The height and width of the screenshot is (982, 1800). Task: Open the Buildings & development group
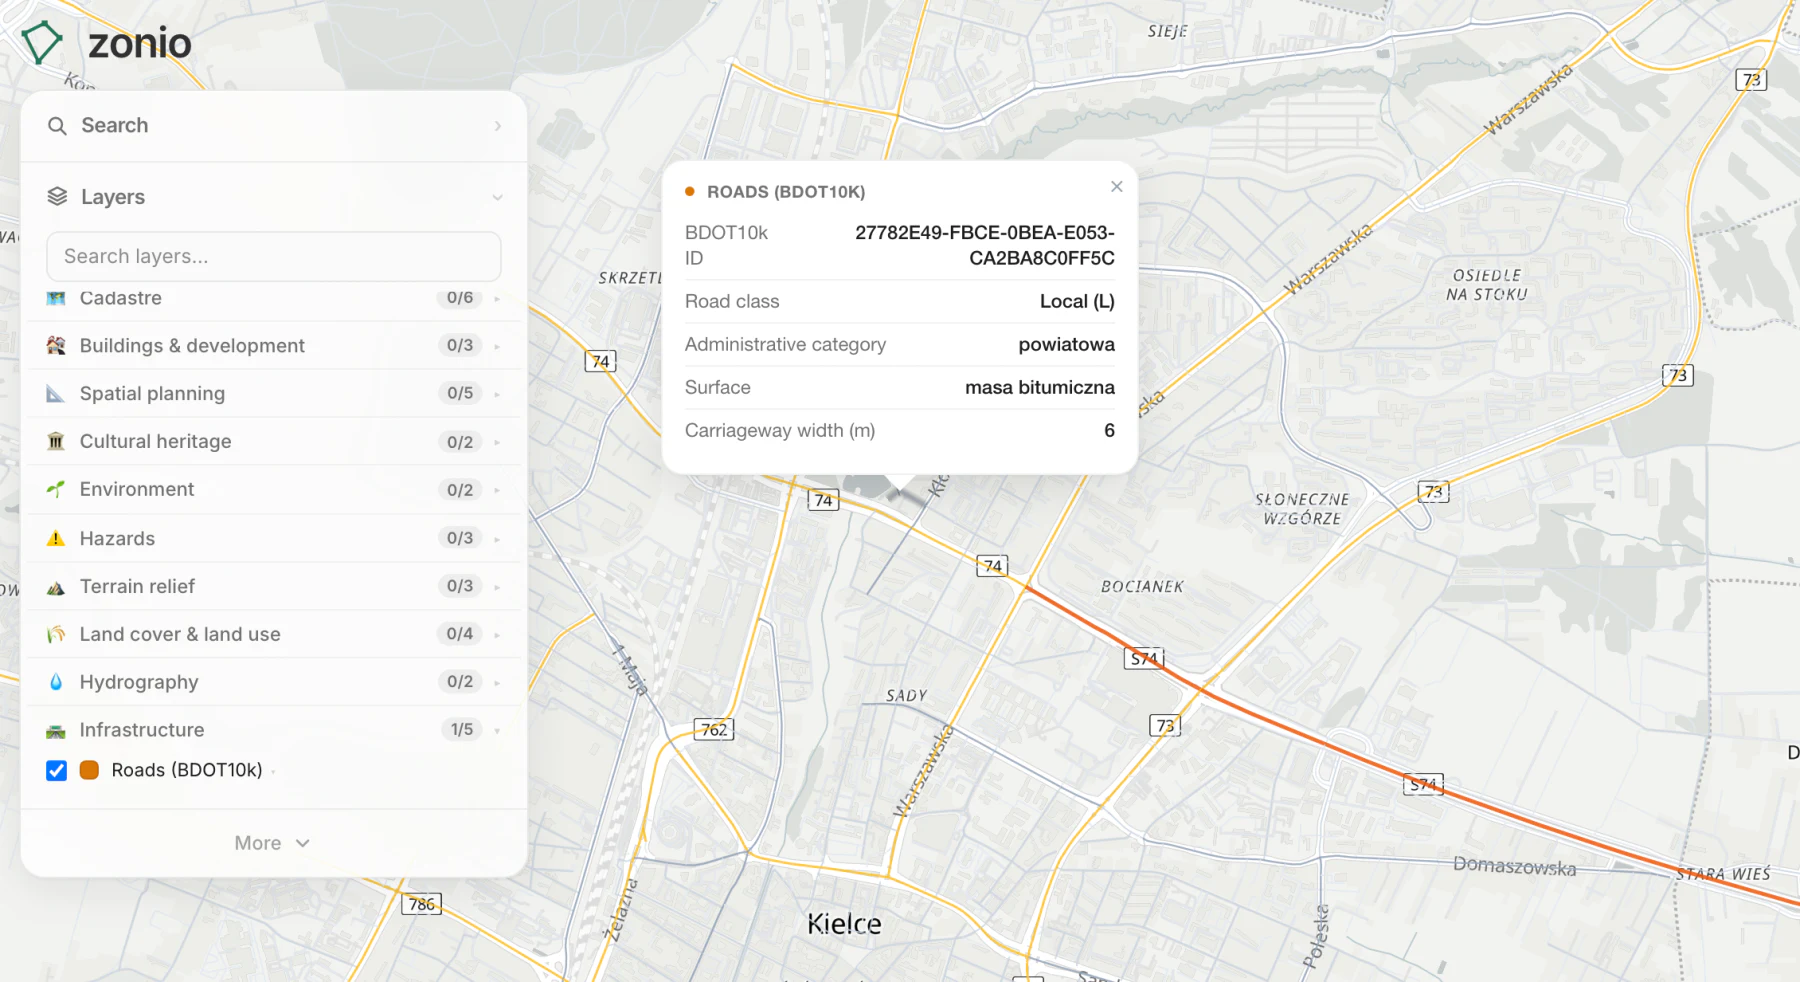(274, 346)
